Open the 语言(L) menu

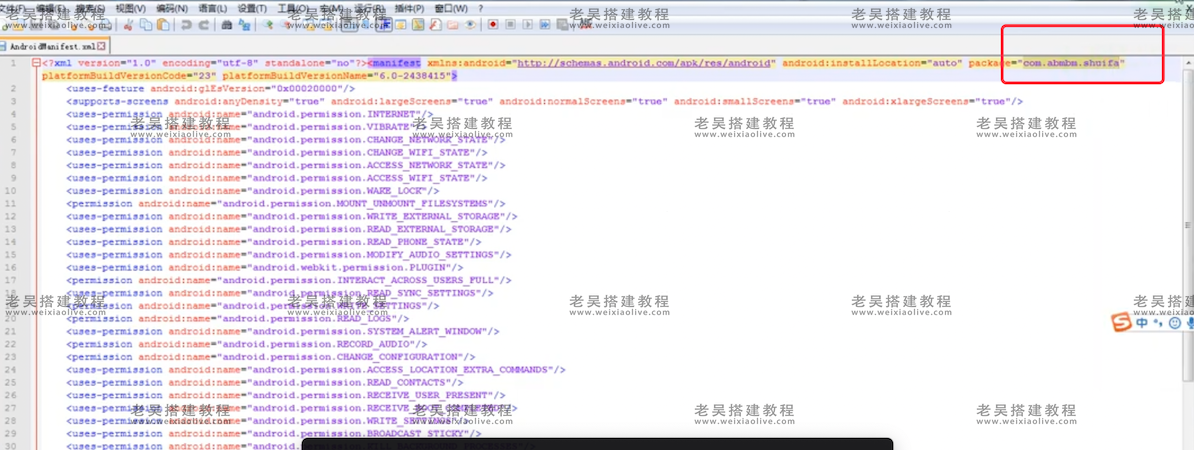pos(212,8)
